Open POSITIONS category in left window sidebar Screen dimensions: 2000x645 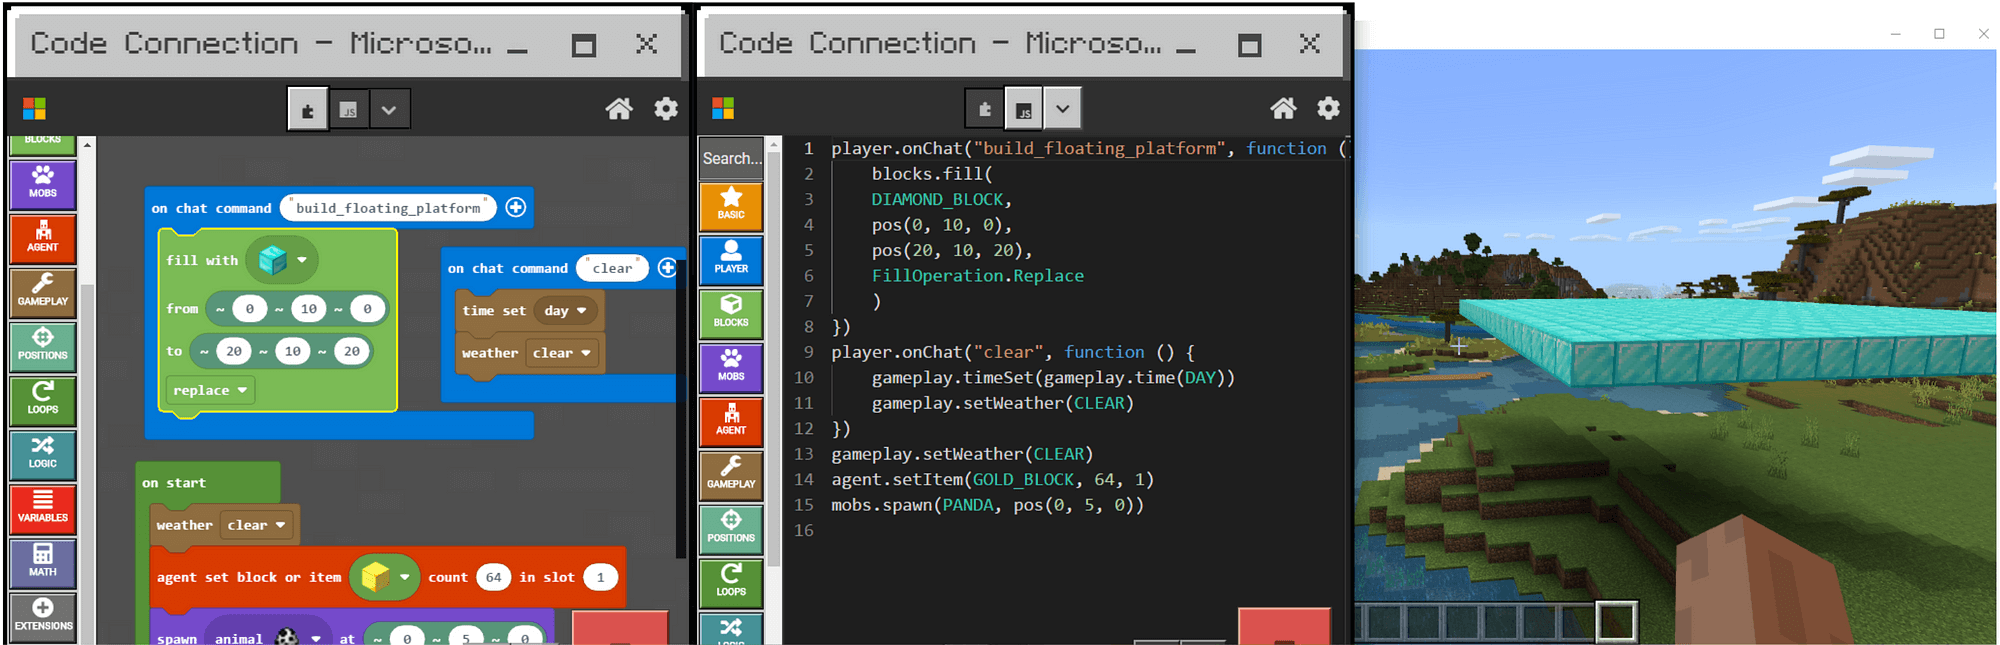tap(43, 345)
